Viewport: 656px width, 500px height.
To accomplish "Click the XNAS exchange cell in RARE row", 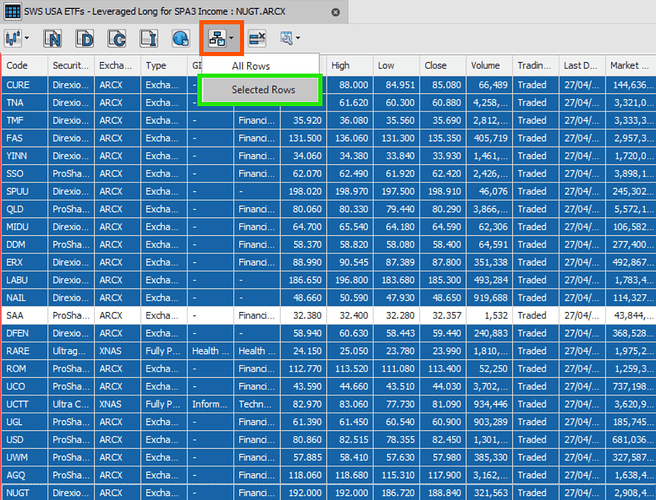I will click(118, 351).
